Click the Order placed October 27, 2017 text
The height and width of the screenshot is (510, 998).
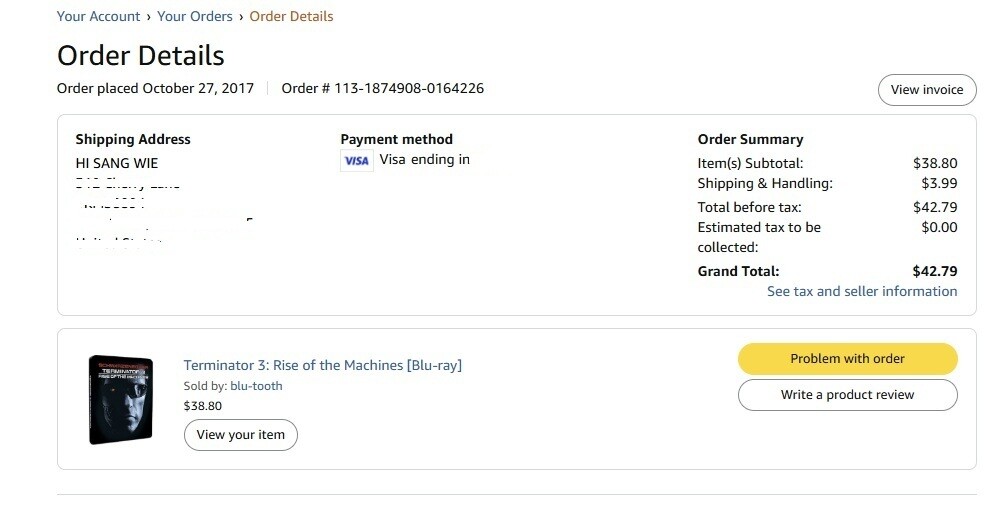(x=155, y=88)
